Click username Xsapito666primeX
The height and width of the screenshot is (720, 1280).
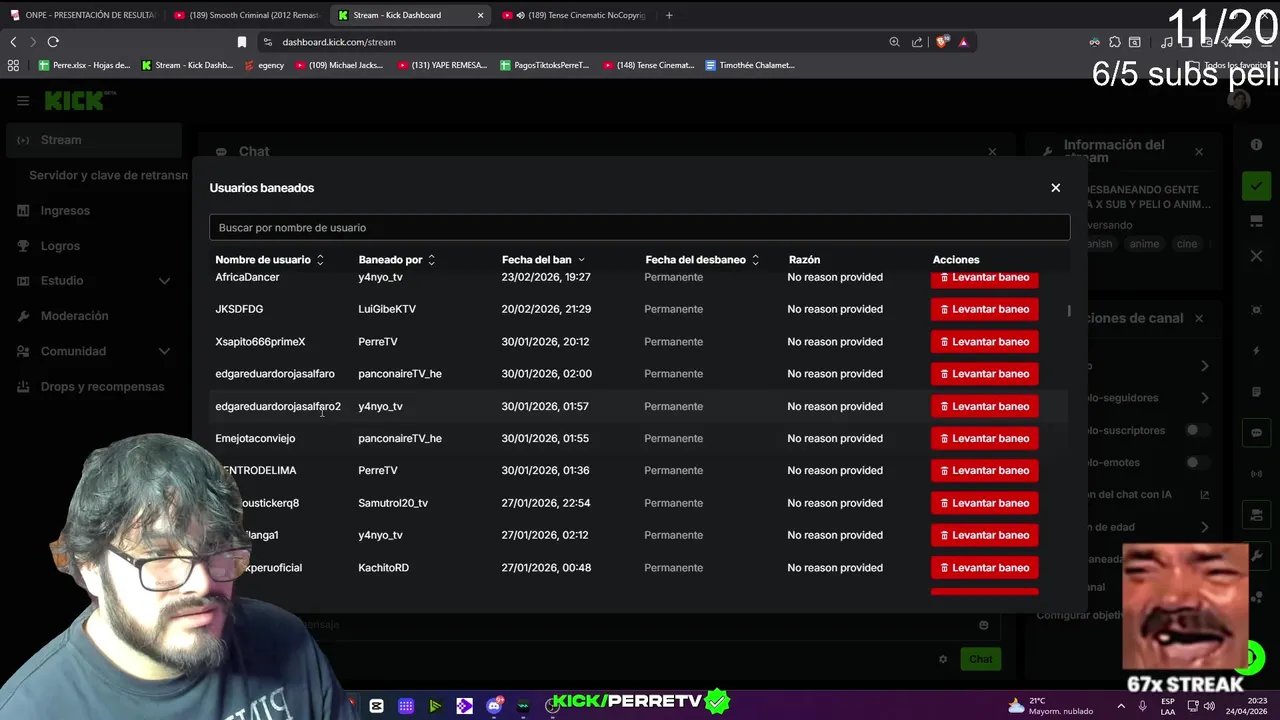pos(260,341)
